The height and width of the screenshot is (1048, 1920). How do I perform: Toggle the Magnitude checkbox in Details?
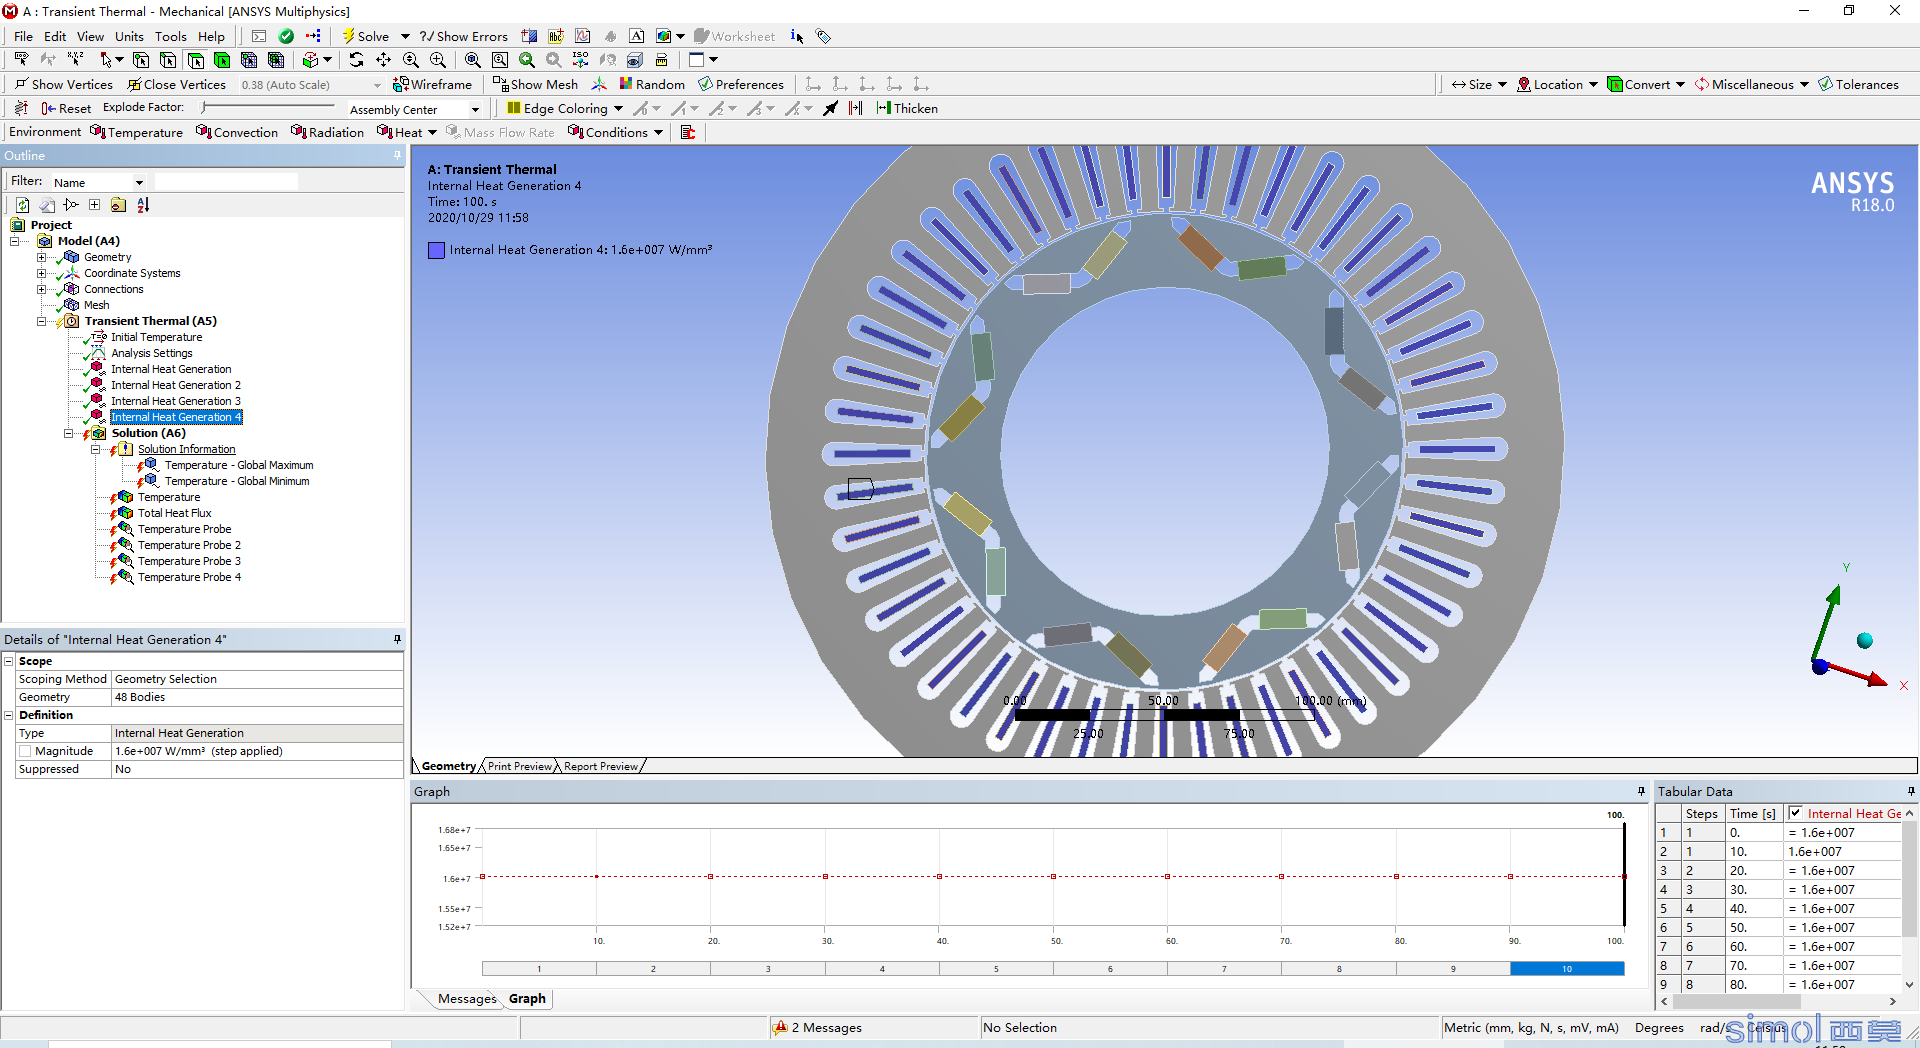pos(25,751)
